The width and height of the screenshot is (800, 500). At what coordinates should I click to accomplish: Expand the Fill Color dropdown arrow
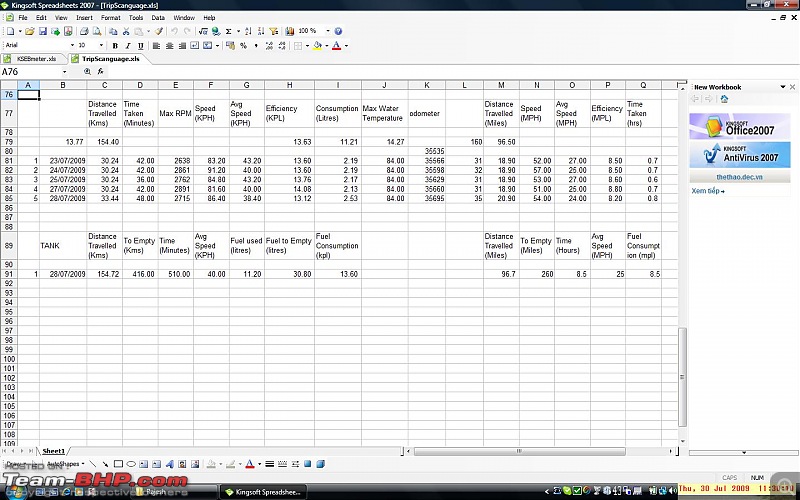pos(327,46)
